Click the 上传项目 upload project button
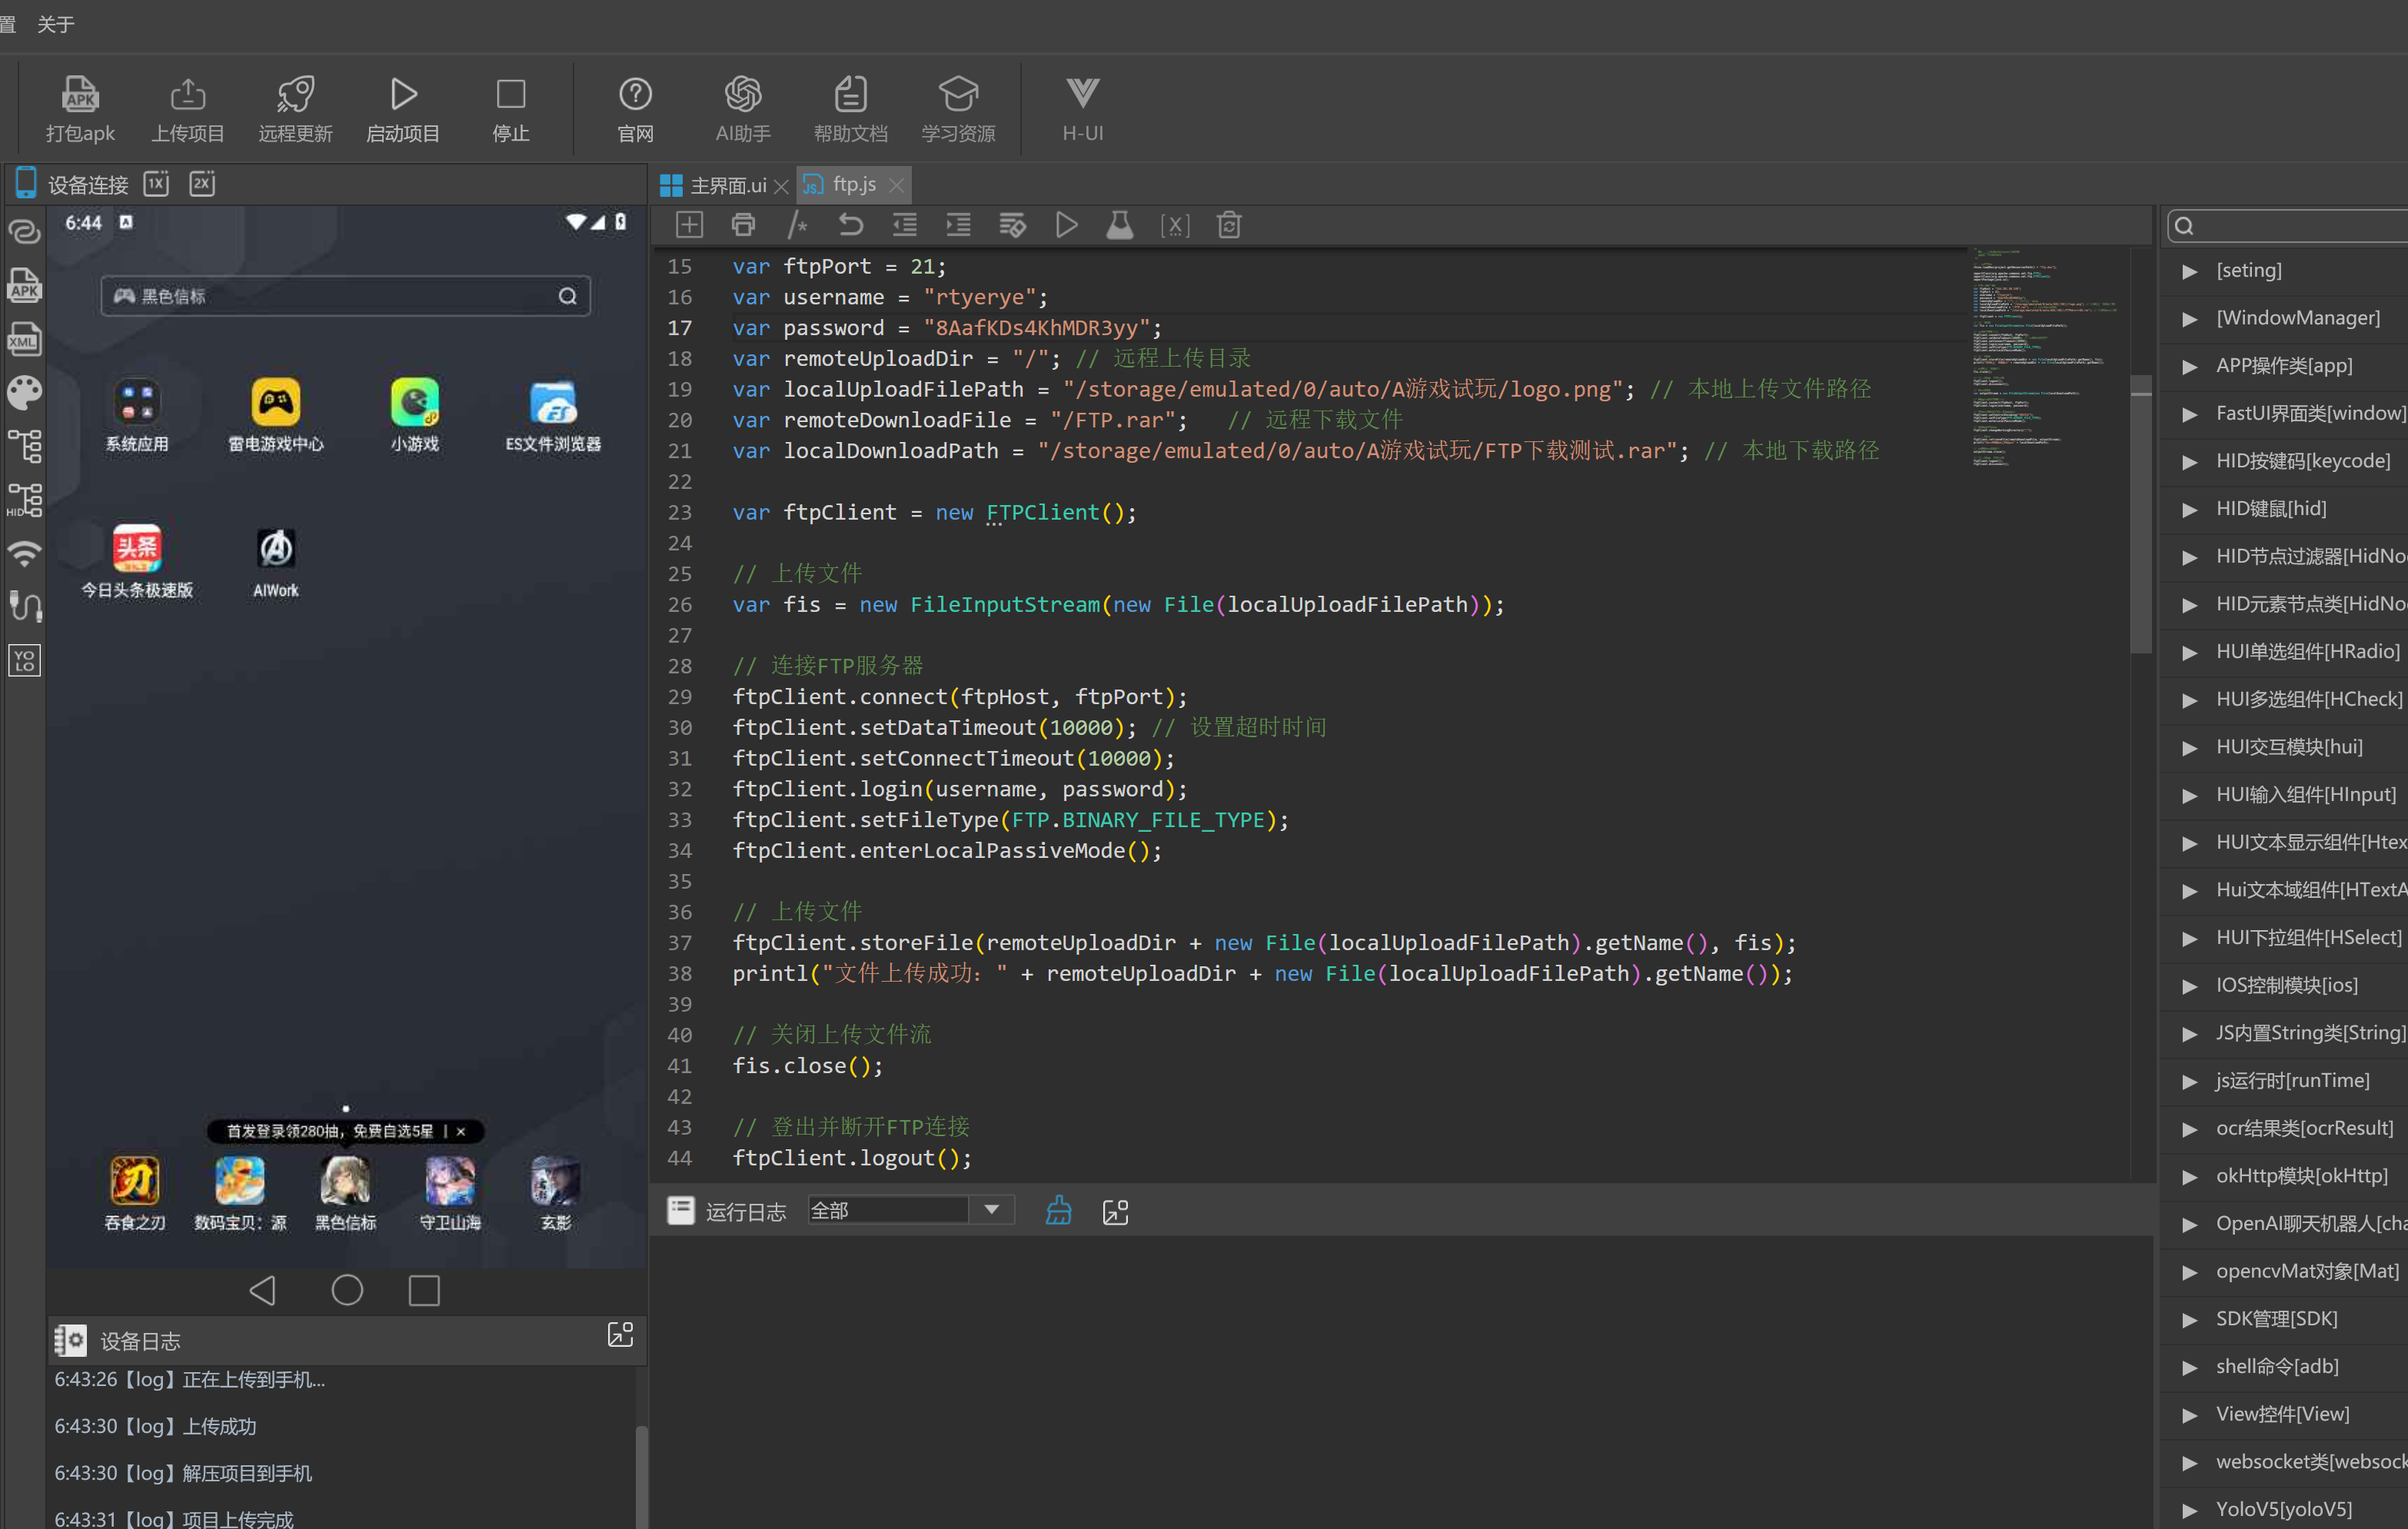 187,109
